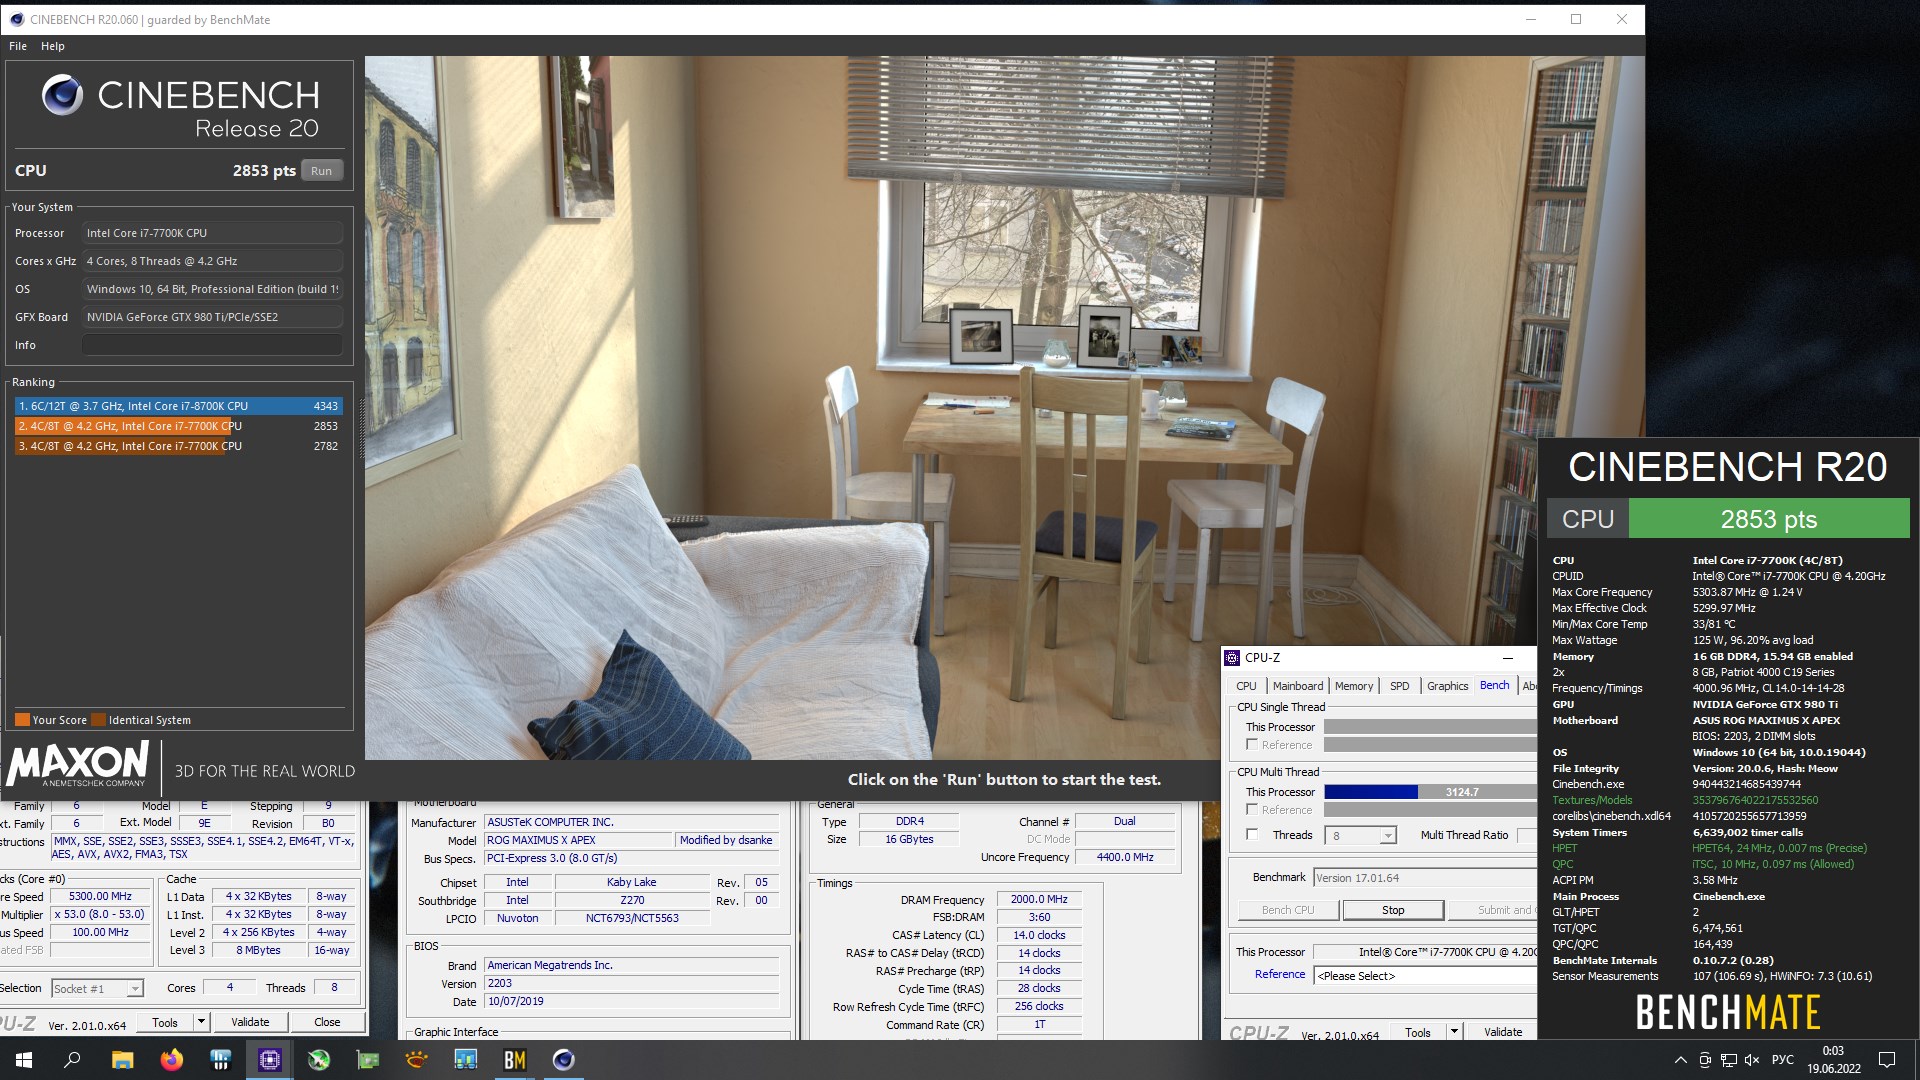1920x1080 pixels.
Task: Open the Windows Start menu
Action: tap(24, 1060)
